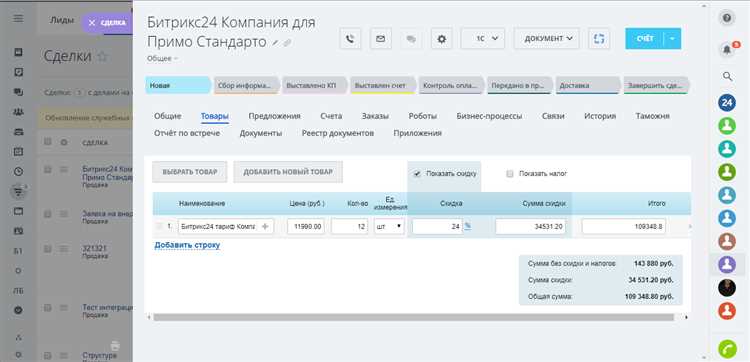The image size is (750, 362).
Task: Click the Завершить сделку stage
Action: coord(656,86)
